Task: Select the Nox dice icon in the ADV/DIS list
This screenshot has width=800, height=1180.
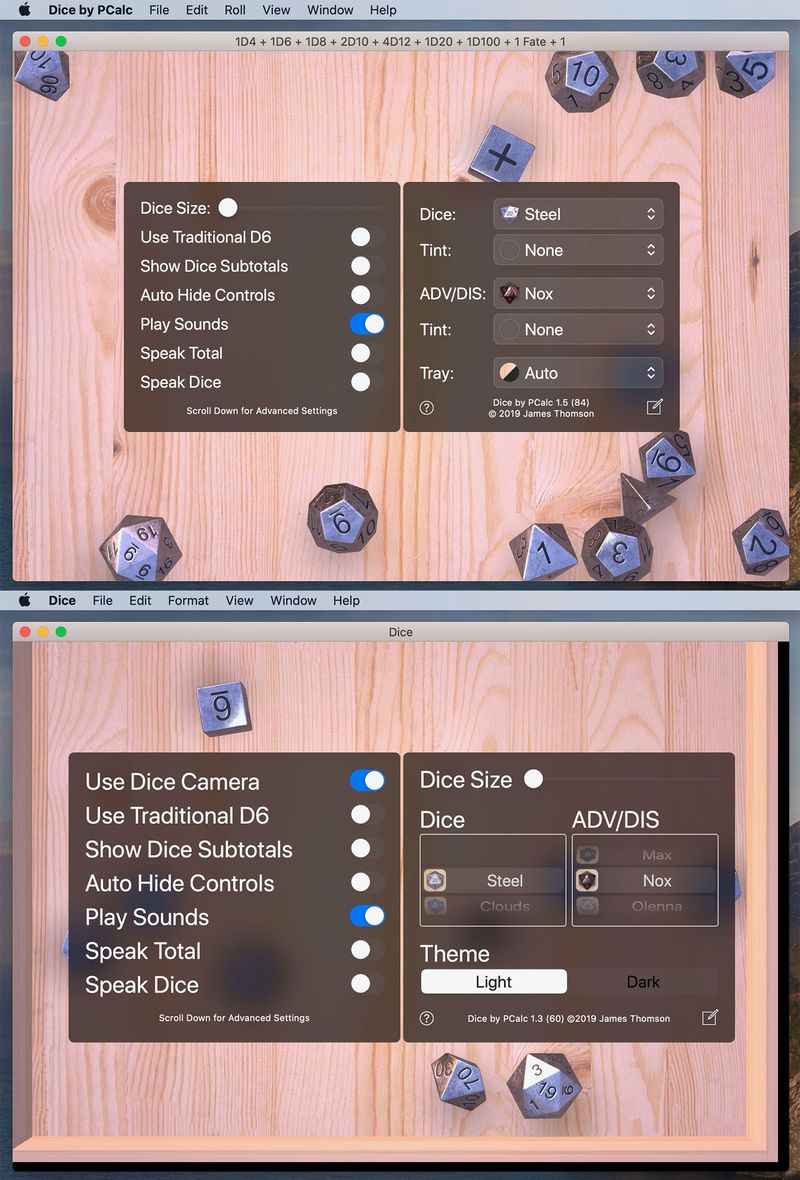Action: (x=587, y=880)
